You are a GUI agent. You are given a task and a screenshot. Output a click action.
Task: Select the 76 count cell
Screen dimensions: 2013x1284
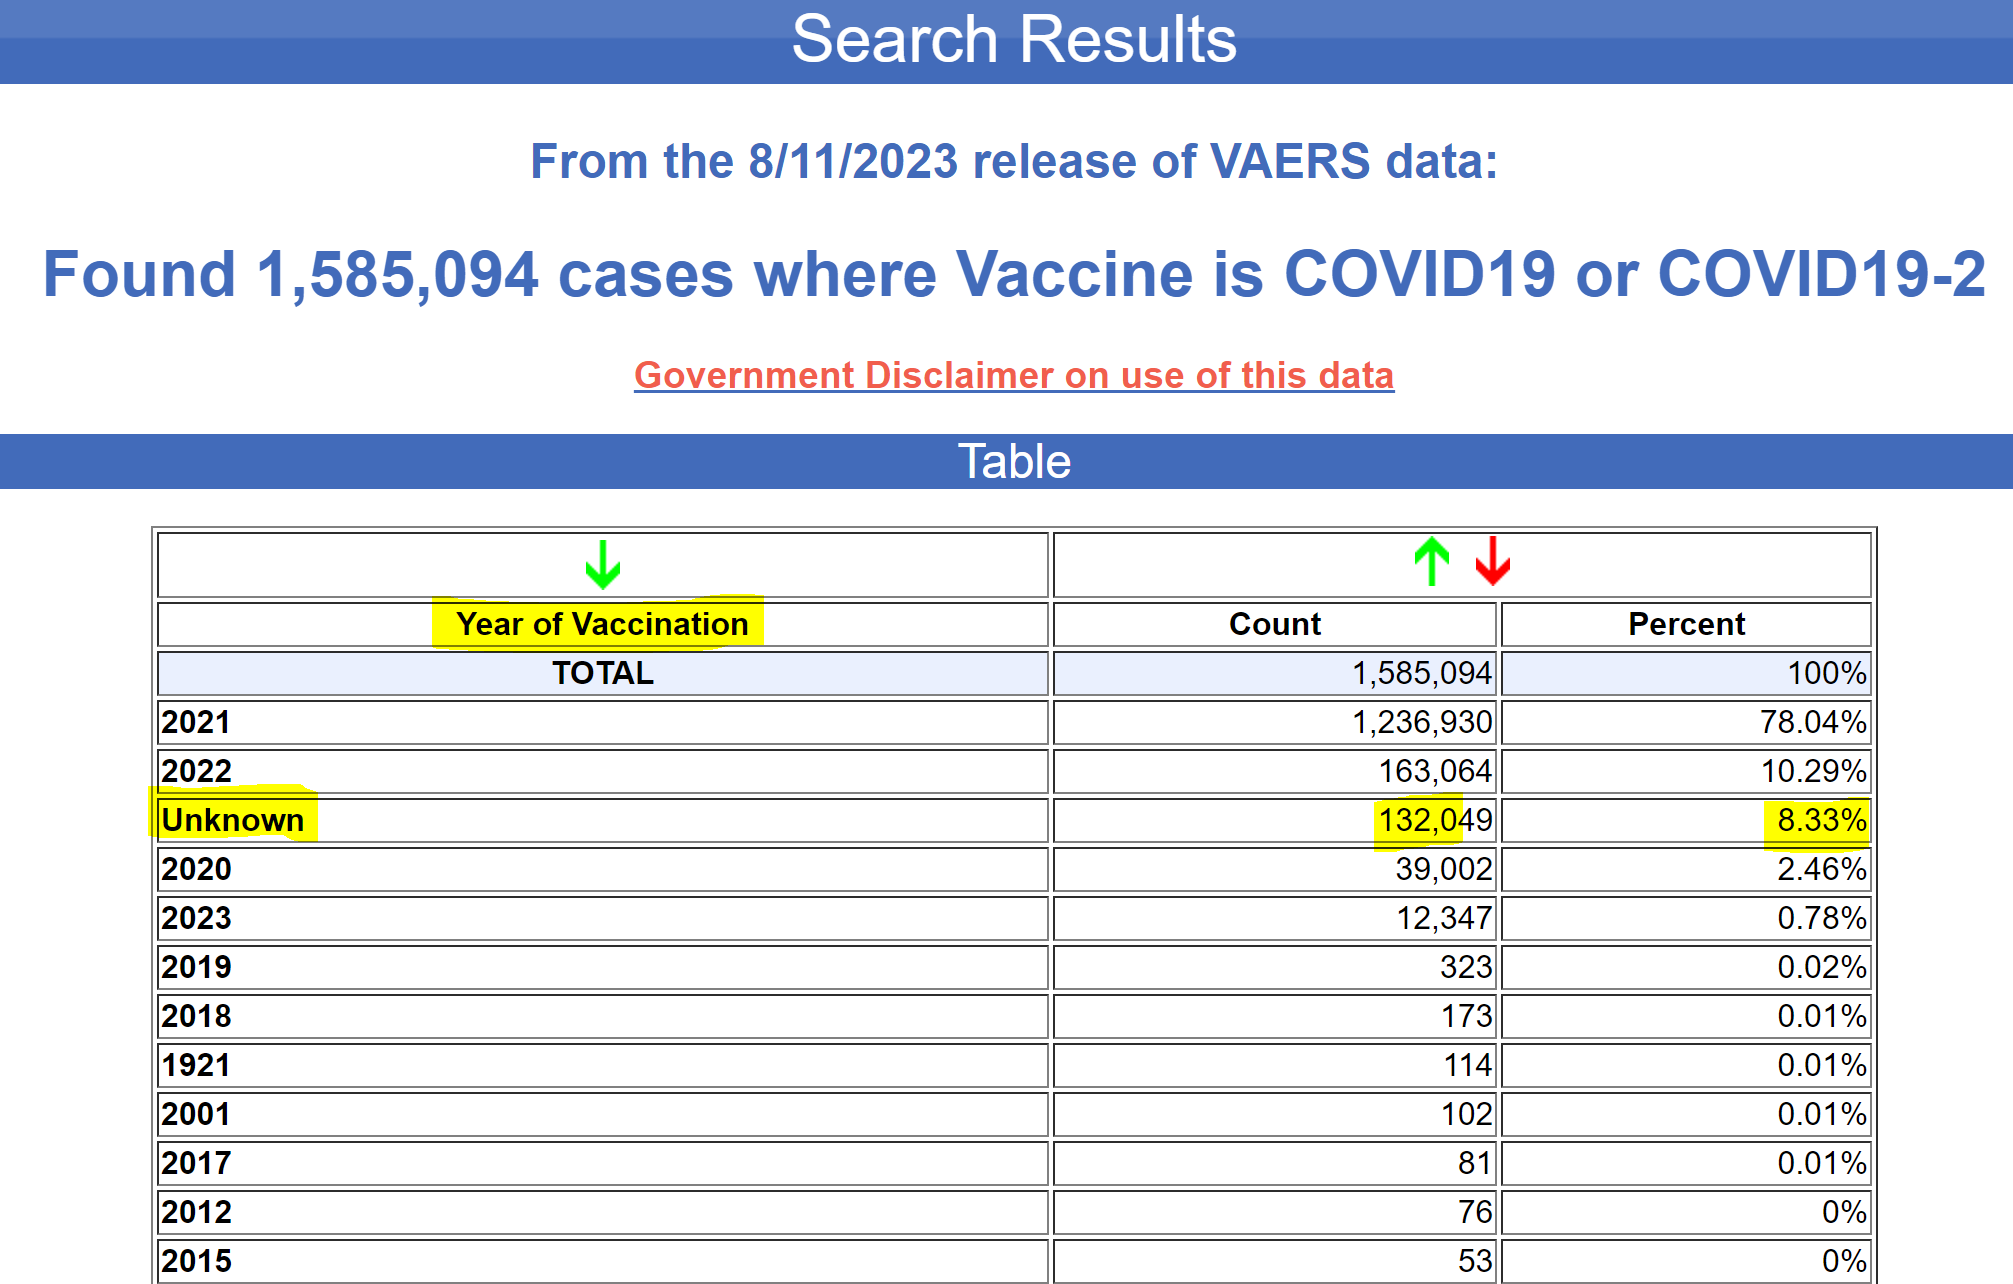(1275, 1212)
